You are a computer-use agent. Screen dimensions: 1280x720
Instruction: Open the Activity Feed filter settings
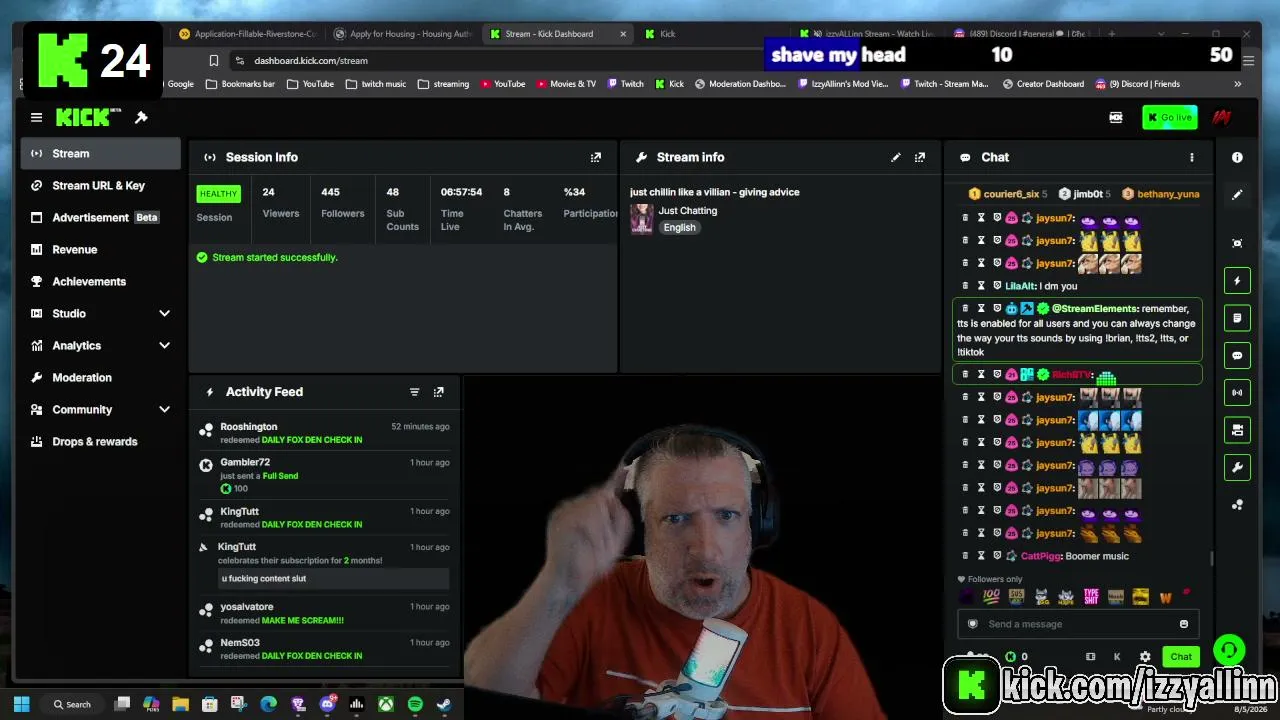pyautogui.click(x=414, y=392)
